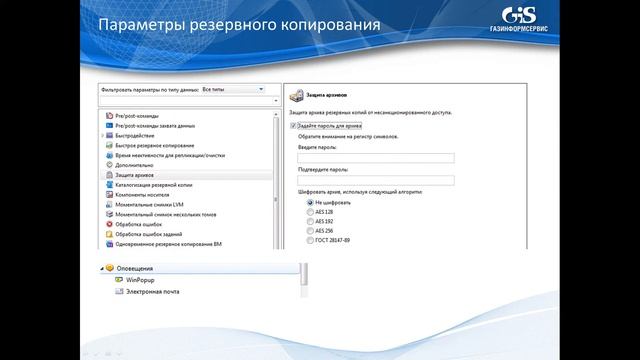The width and height of the screenshot is (640, 360).
Task: Select Каталогизация резервной копии text
Action: coord(154,185)
